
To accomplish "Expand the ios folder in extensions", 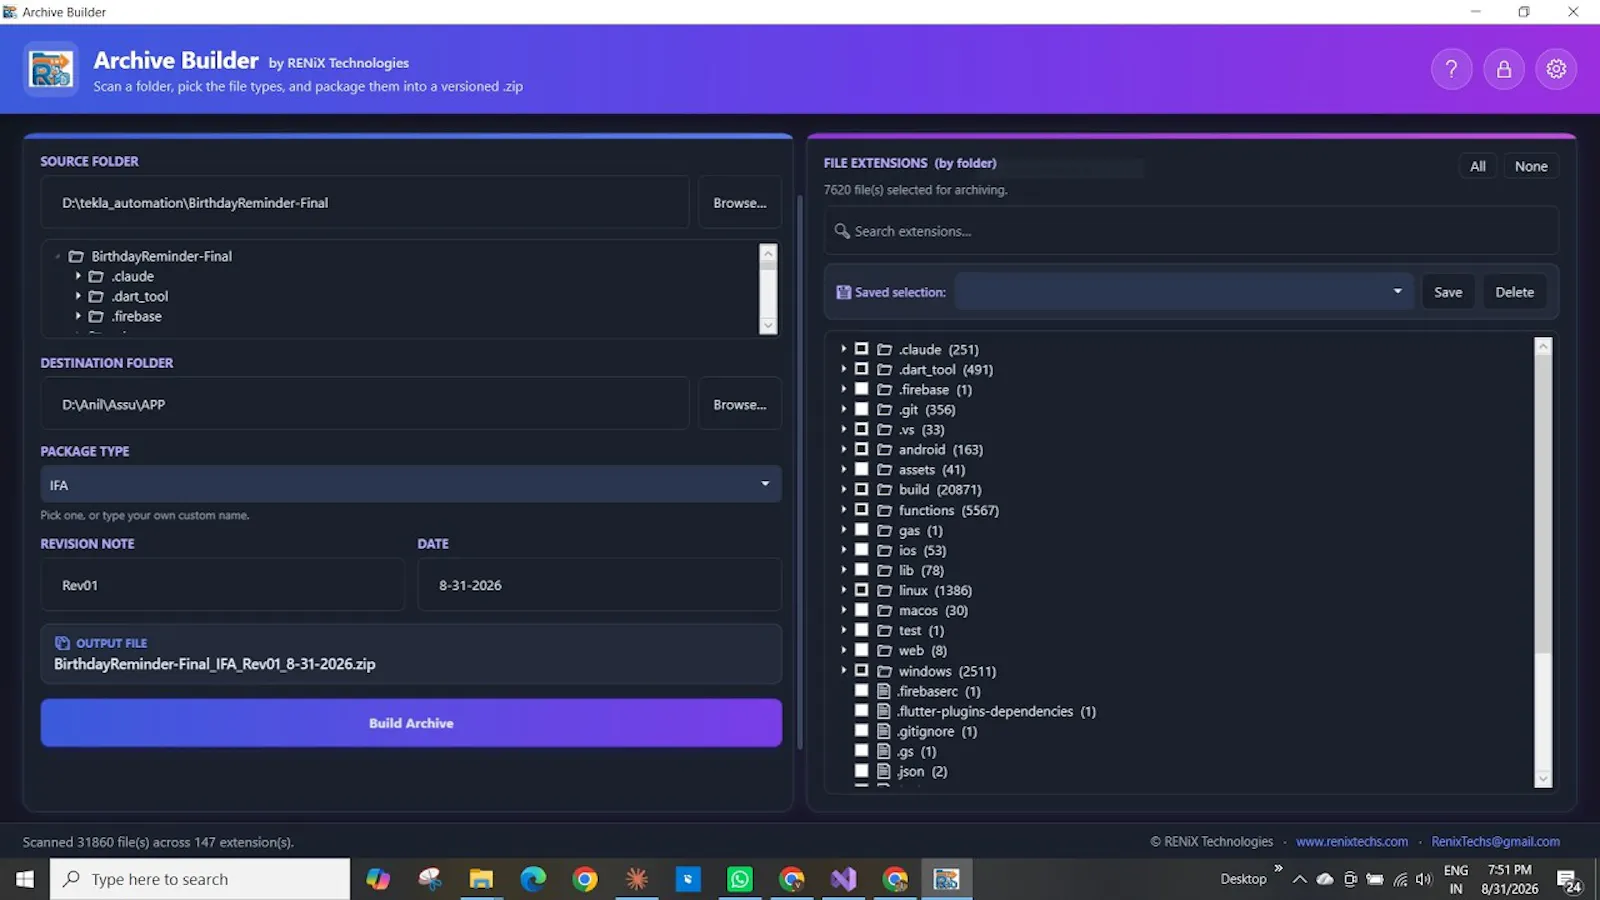I will pyautogui.click(x=843, y=550).
